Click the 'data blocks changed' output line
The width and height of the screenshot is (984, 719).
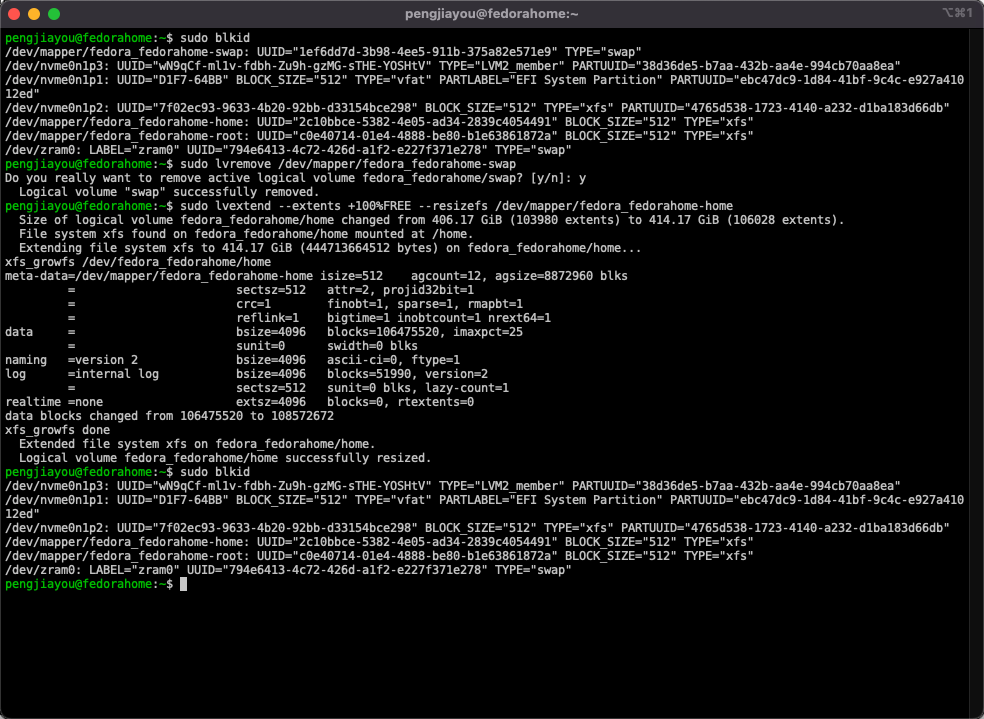[169, 415]
